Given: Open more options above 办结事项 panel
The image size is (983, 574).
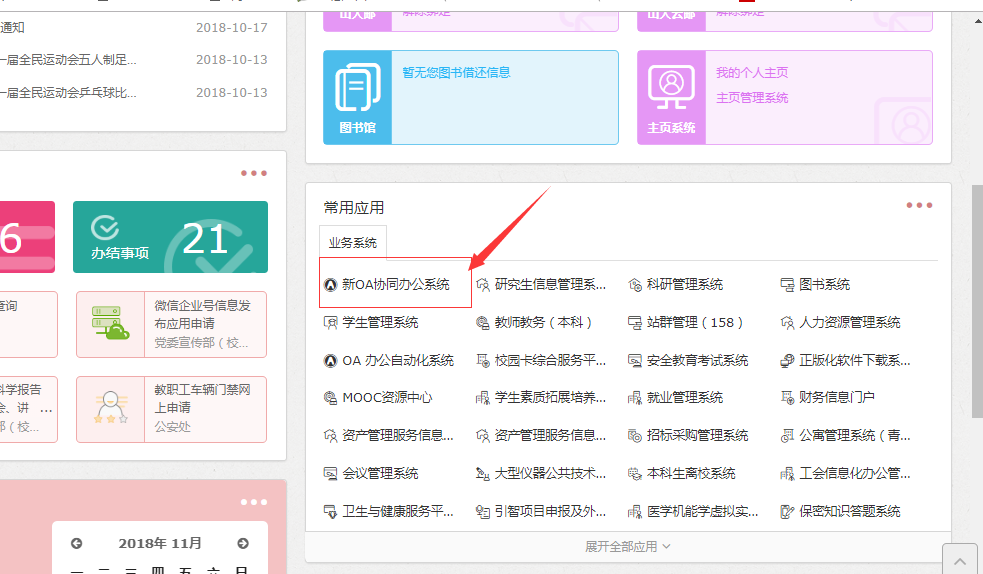Looking at the screenshot, I should coord(253,173).
